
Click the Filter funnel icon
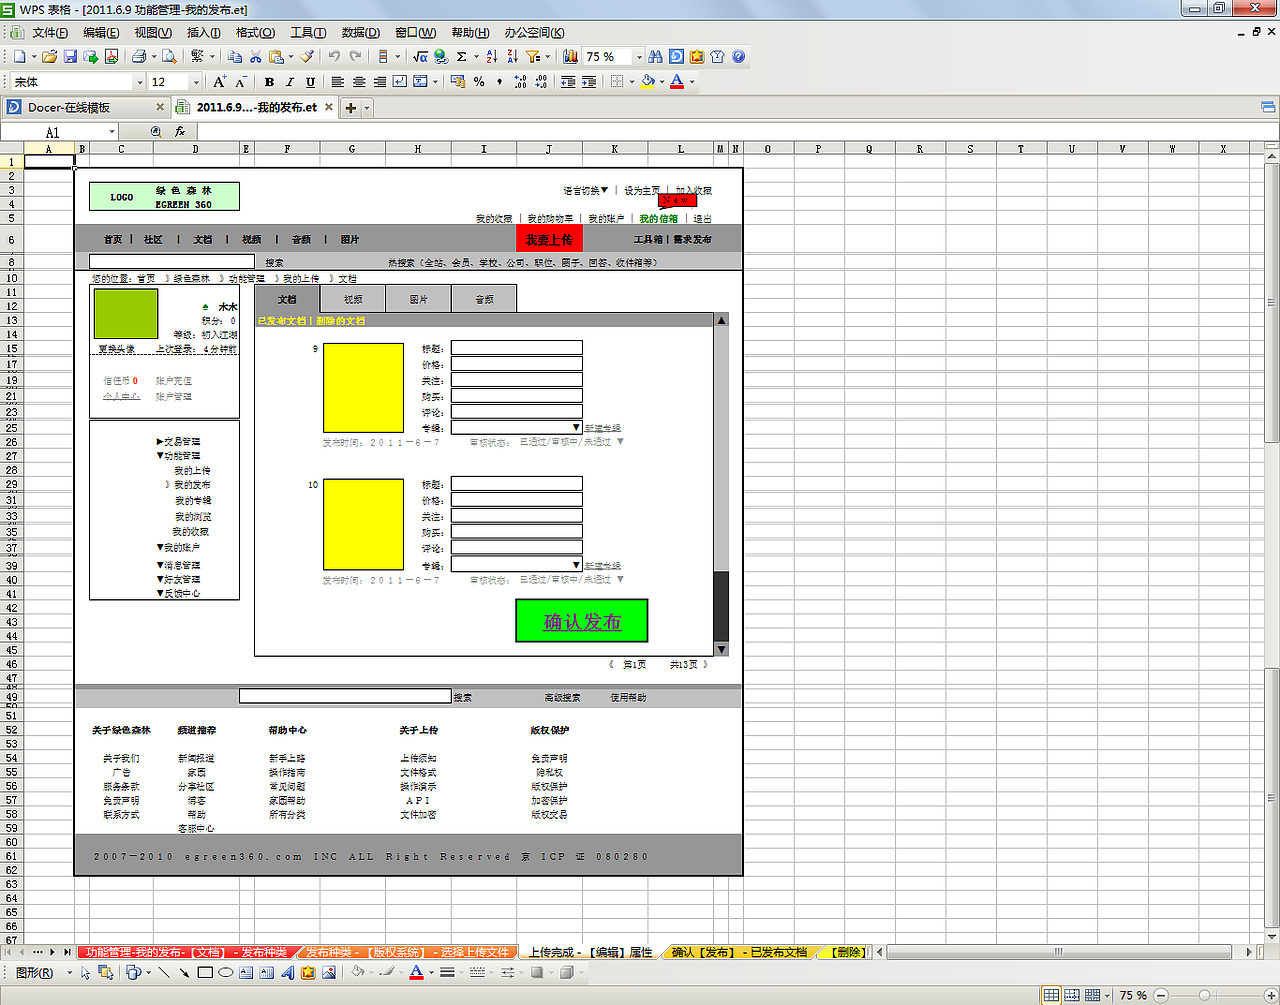pyautogui.click(x=533, y=57)
